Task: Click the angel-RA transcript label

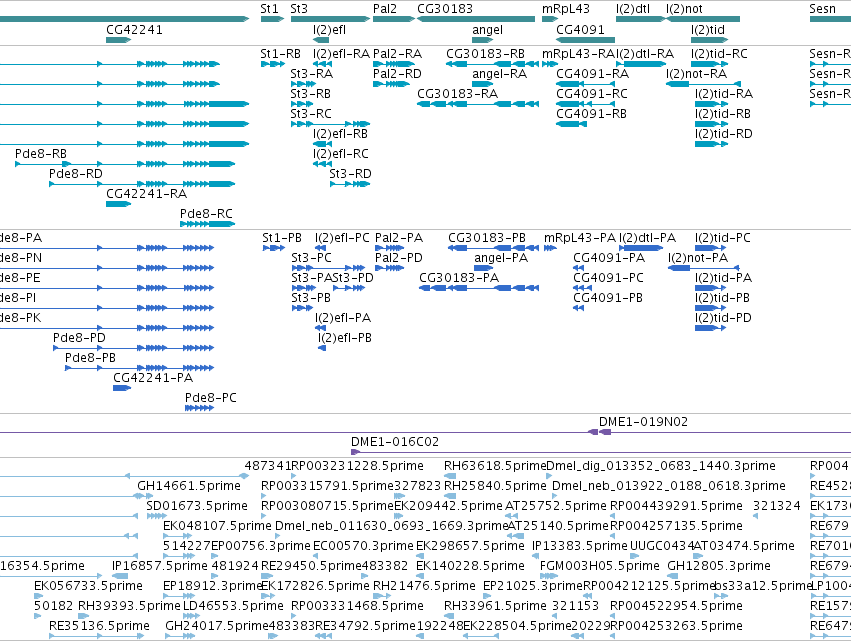Action: click(499, 74)
